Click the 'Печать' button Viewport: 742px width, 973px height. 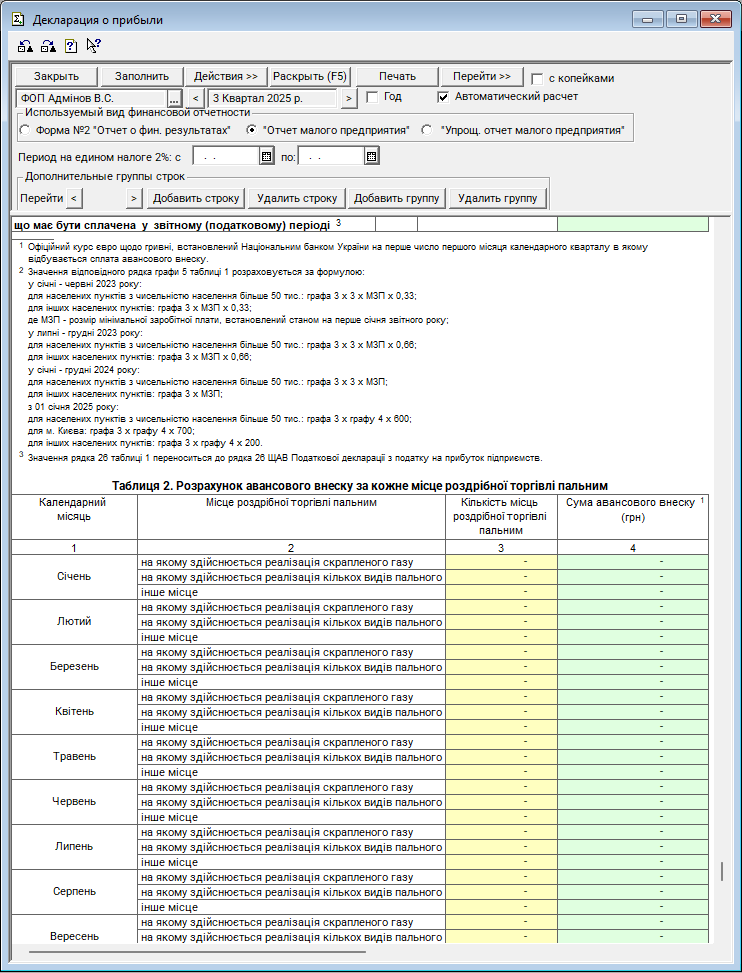coord(396,77)
